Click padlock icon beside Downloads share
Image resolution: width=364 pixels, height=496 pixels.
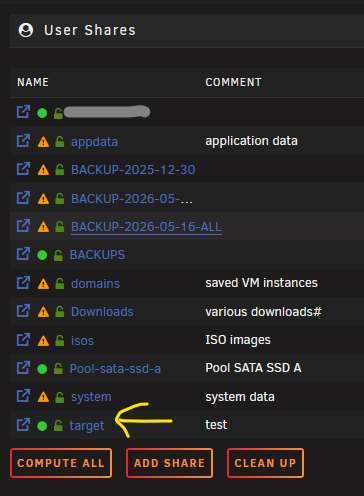(60, 312)
